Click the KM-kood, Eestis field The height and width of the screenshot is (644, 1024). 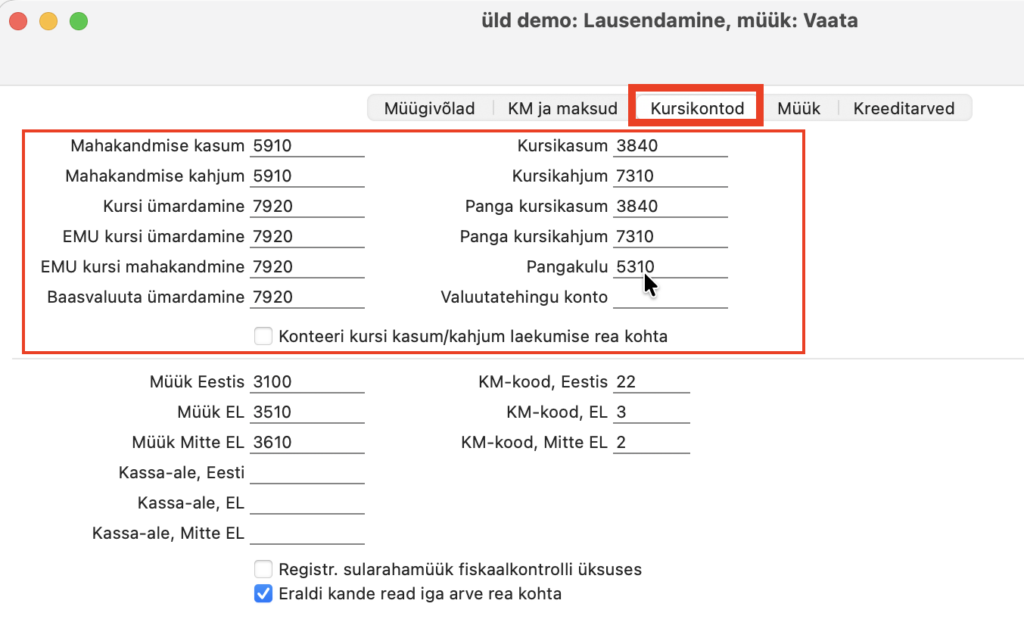(x=651, y=381)
